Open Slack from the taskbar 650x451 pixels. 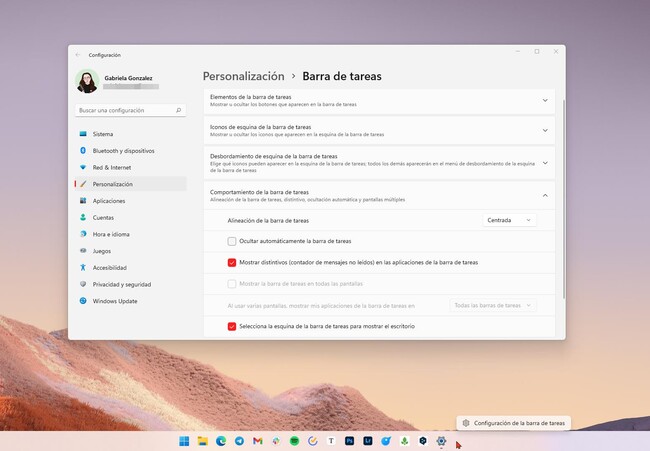(x=276, y=441)
